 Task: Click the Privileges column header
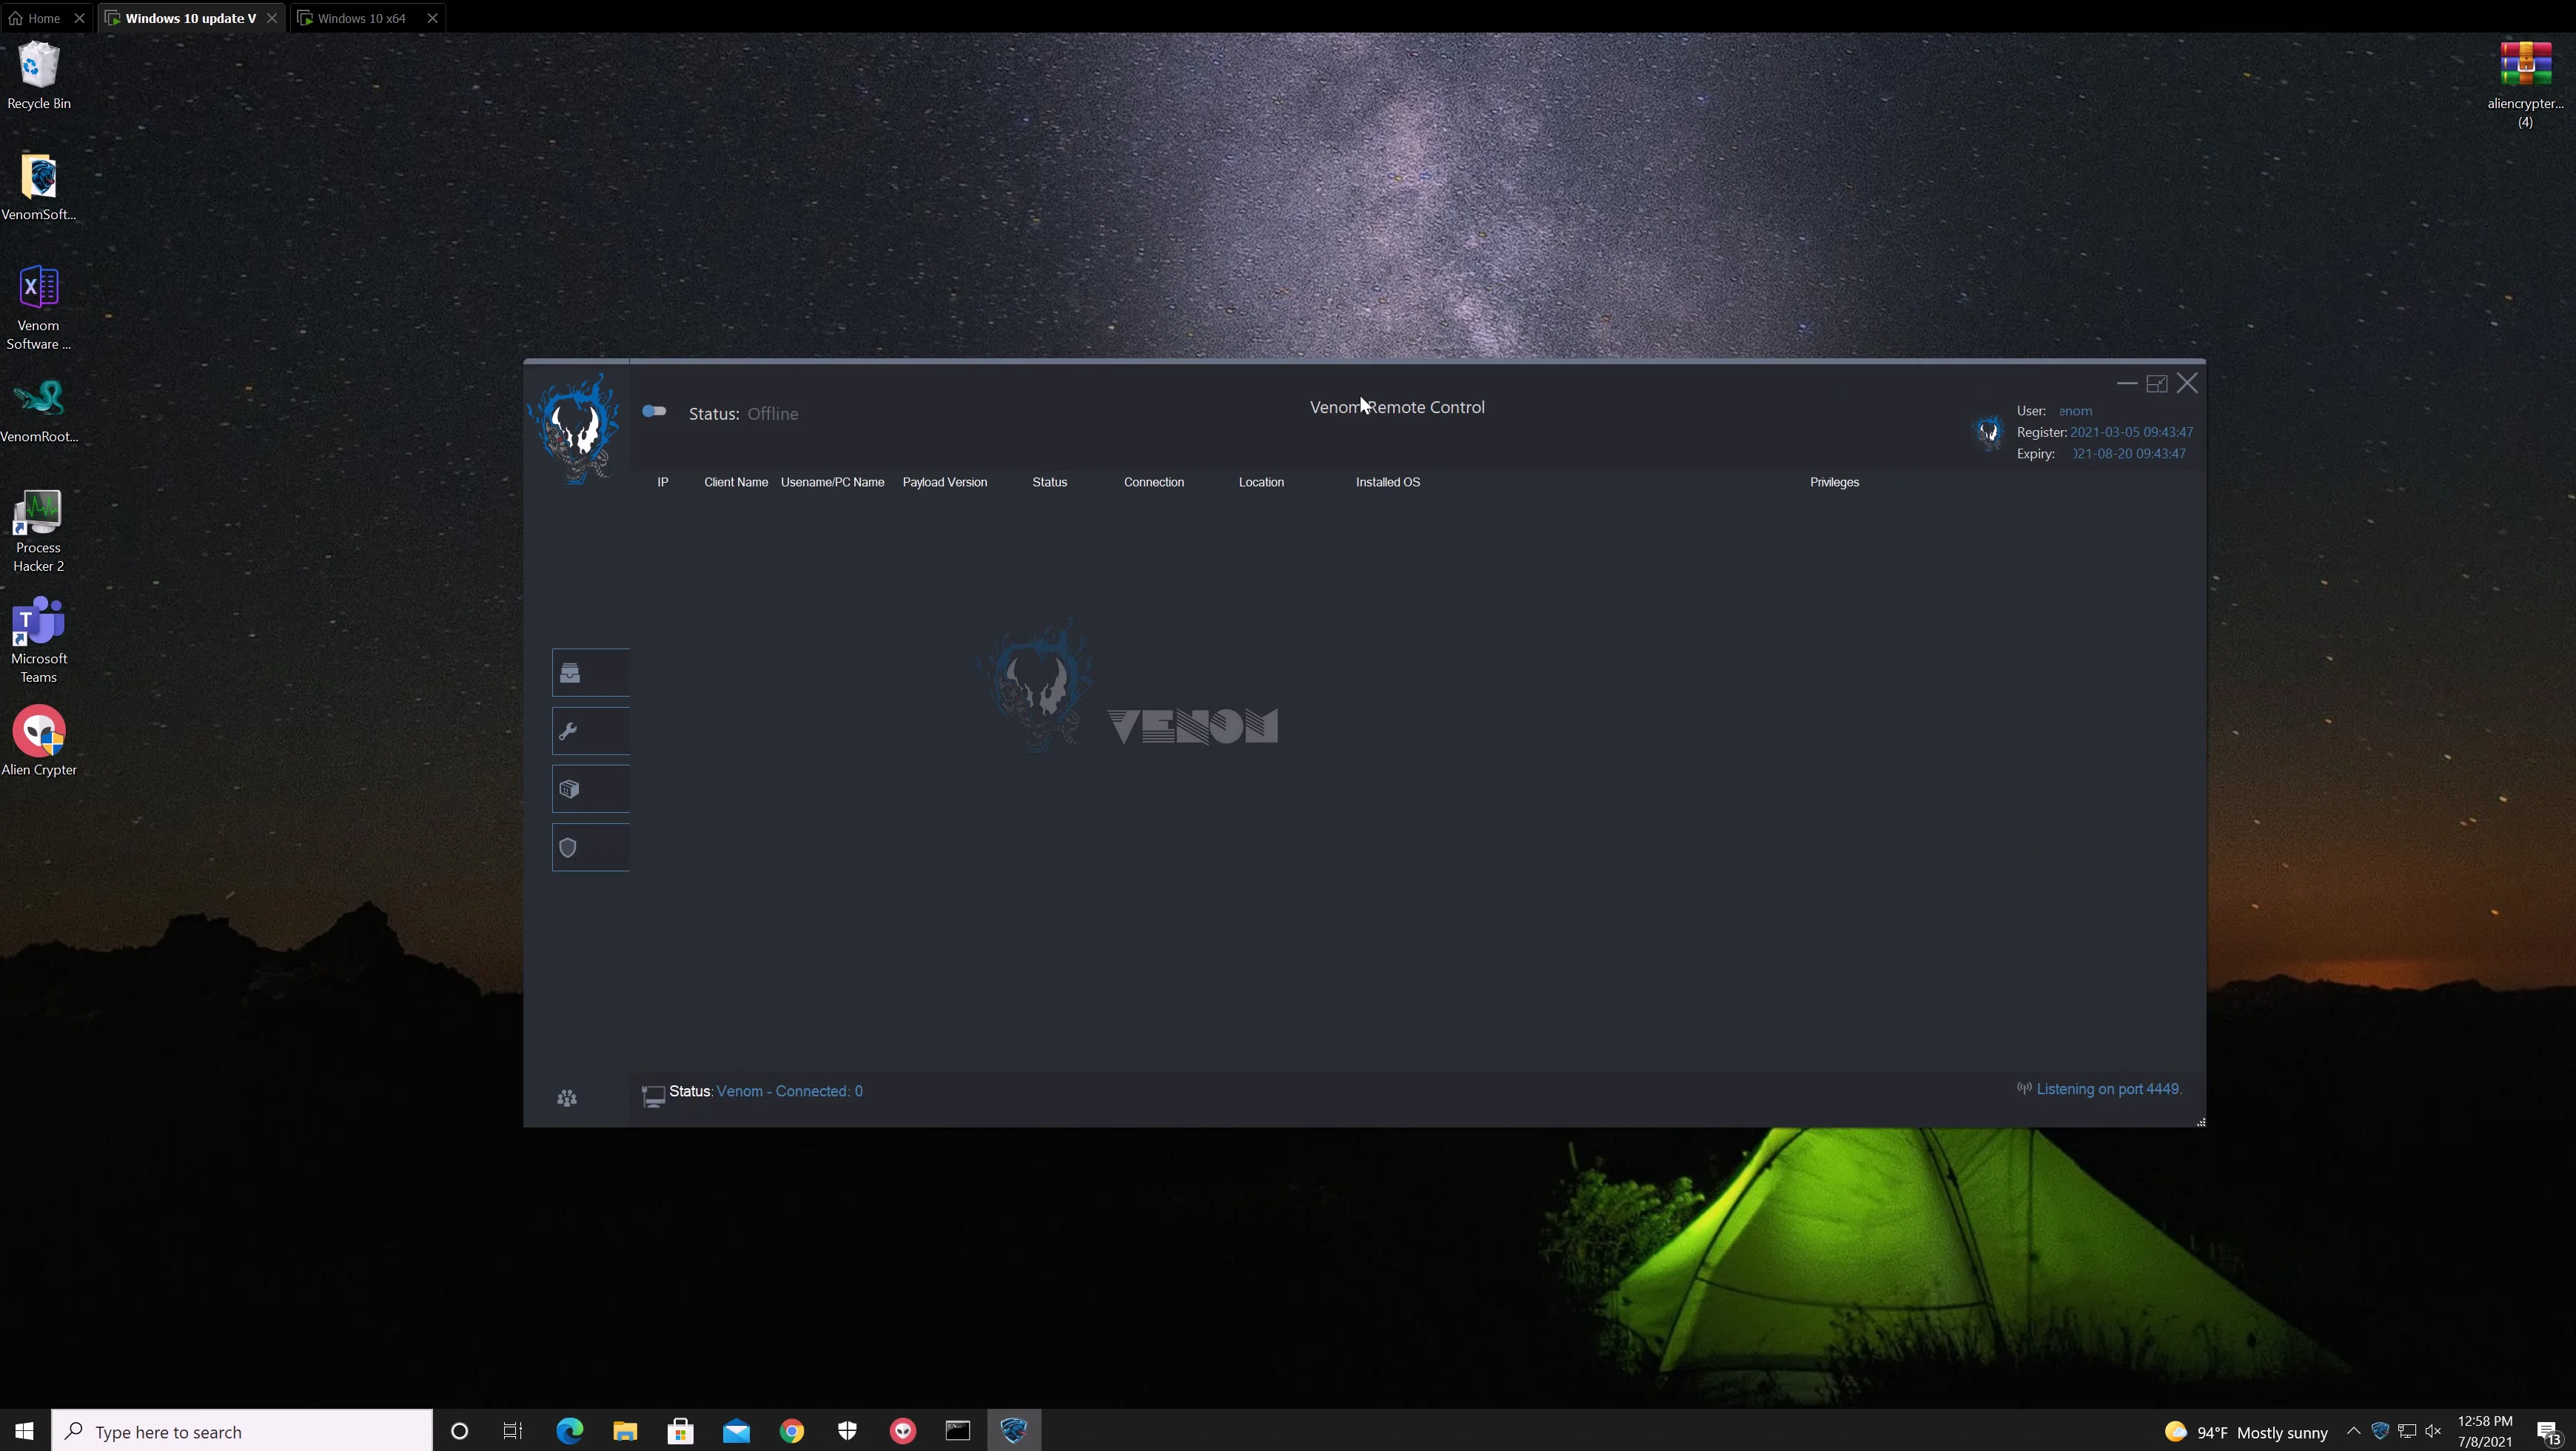(1834, 482)
